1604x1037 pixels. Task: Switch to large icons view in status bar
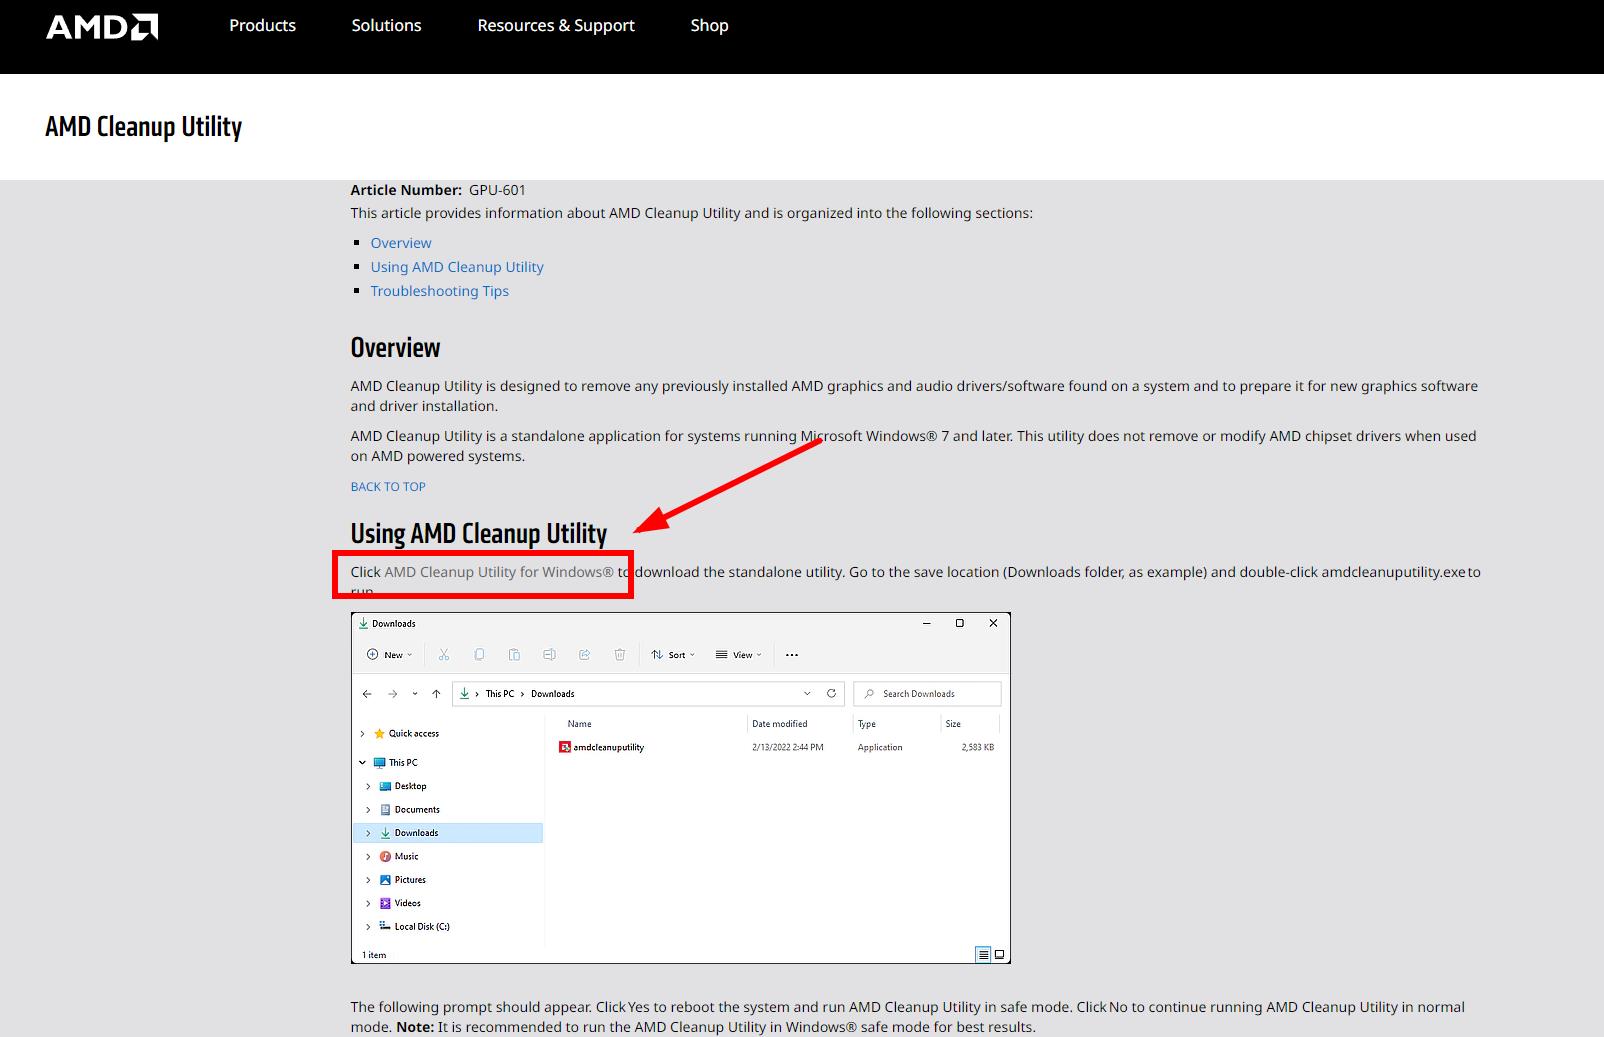click(x=999, y=955)
